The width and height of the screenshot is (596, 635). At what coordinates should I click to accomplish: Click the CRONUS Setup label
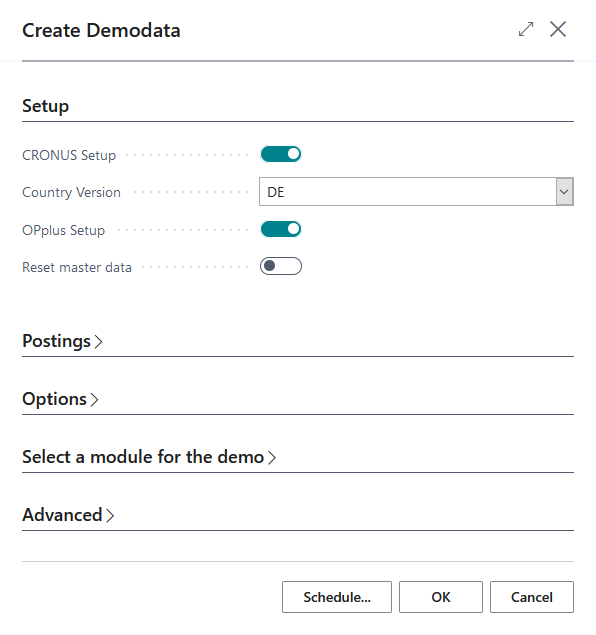click(69, 155)
